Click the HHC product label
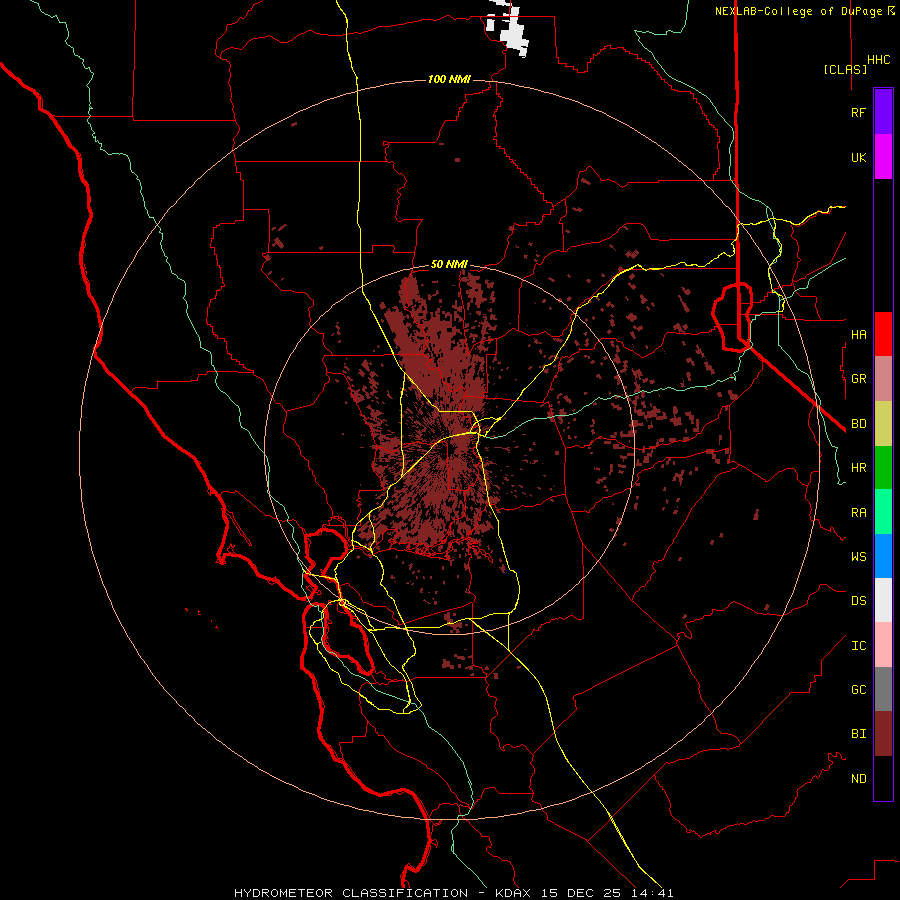This screenshot has height=900, width=900. 879,60
